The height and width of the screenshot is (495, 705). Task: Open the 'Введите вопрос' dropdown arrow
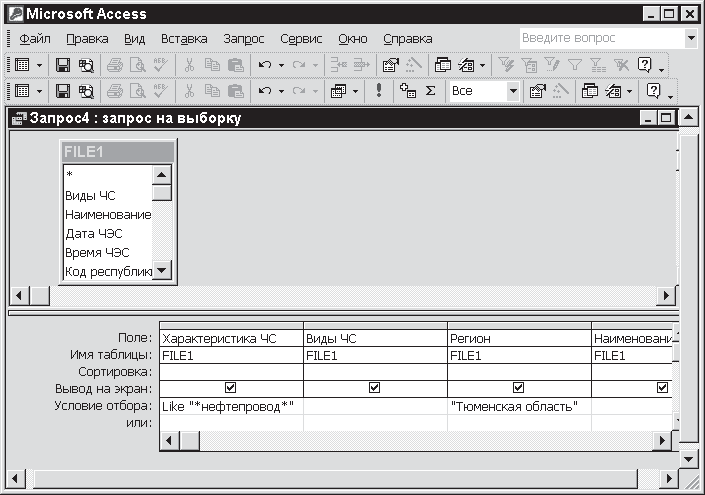click(691, 39)
